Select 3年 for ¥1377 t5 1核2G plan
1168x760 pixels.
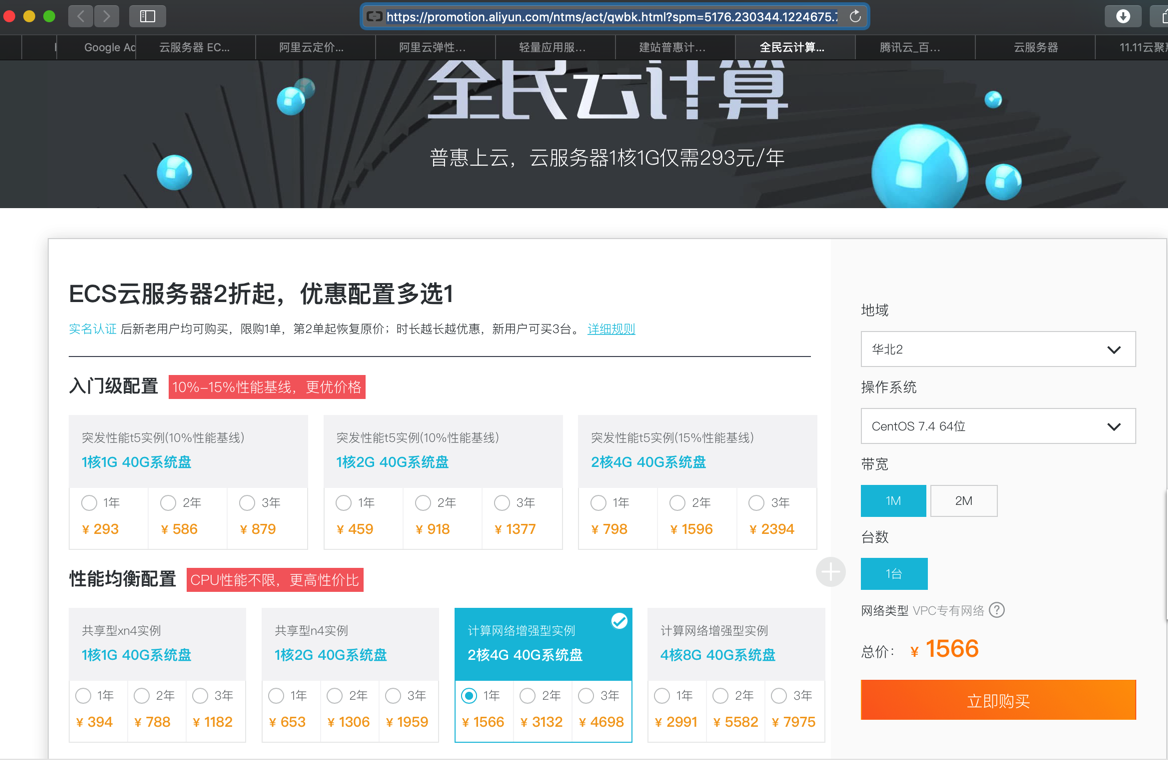click(x=502, y=503)
